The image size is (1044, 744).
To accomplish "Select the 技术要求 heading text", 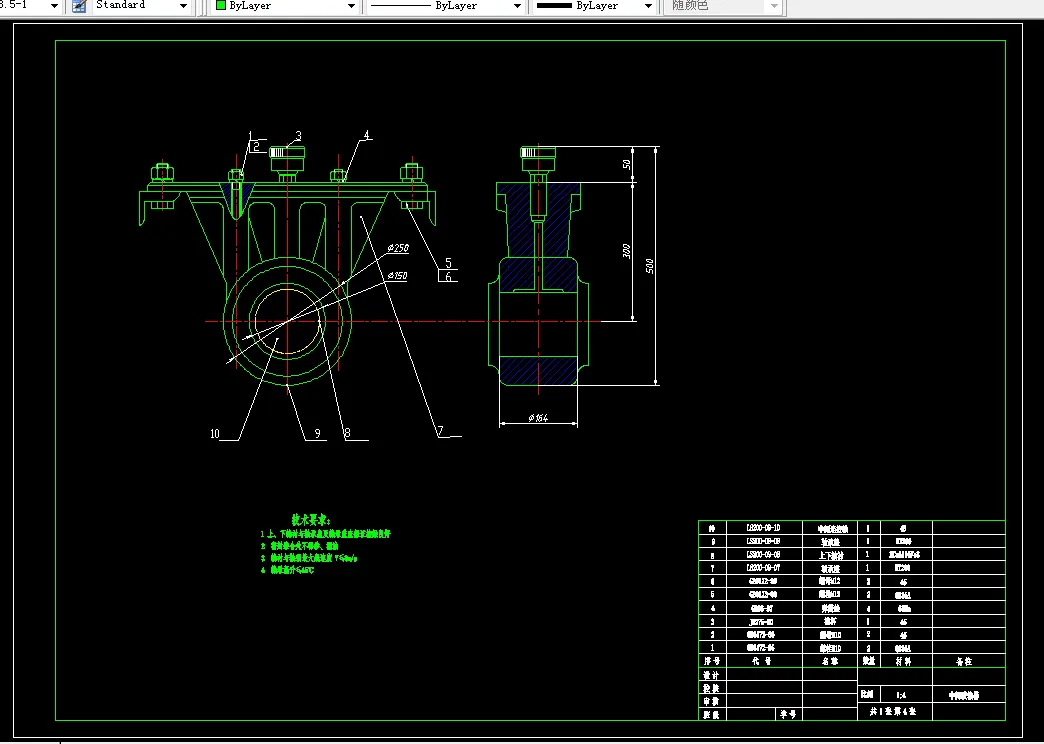I will [310, 520].
